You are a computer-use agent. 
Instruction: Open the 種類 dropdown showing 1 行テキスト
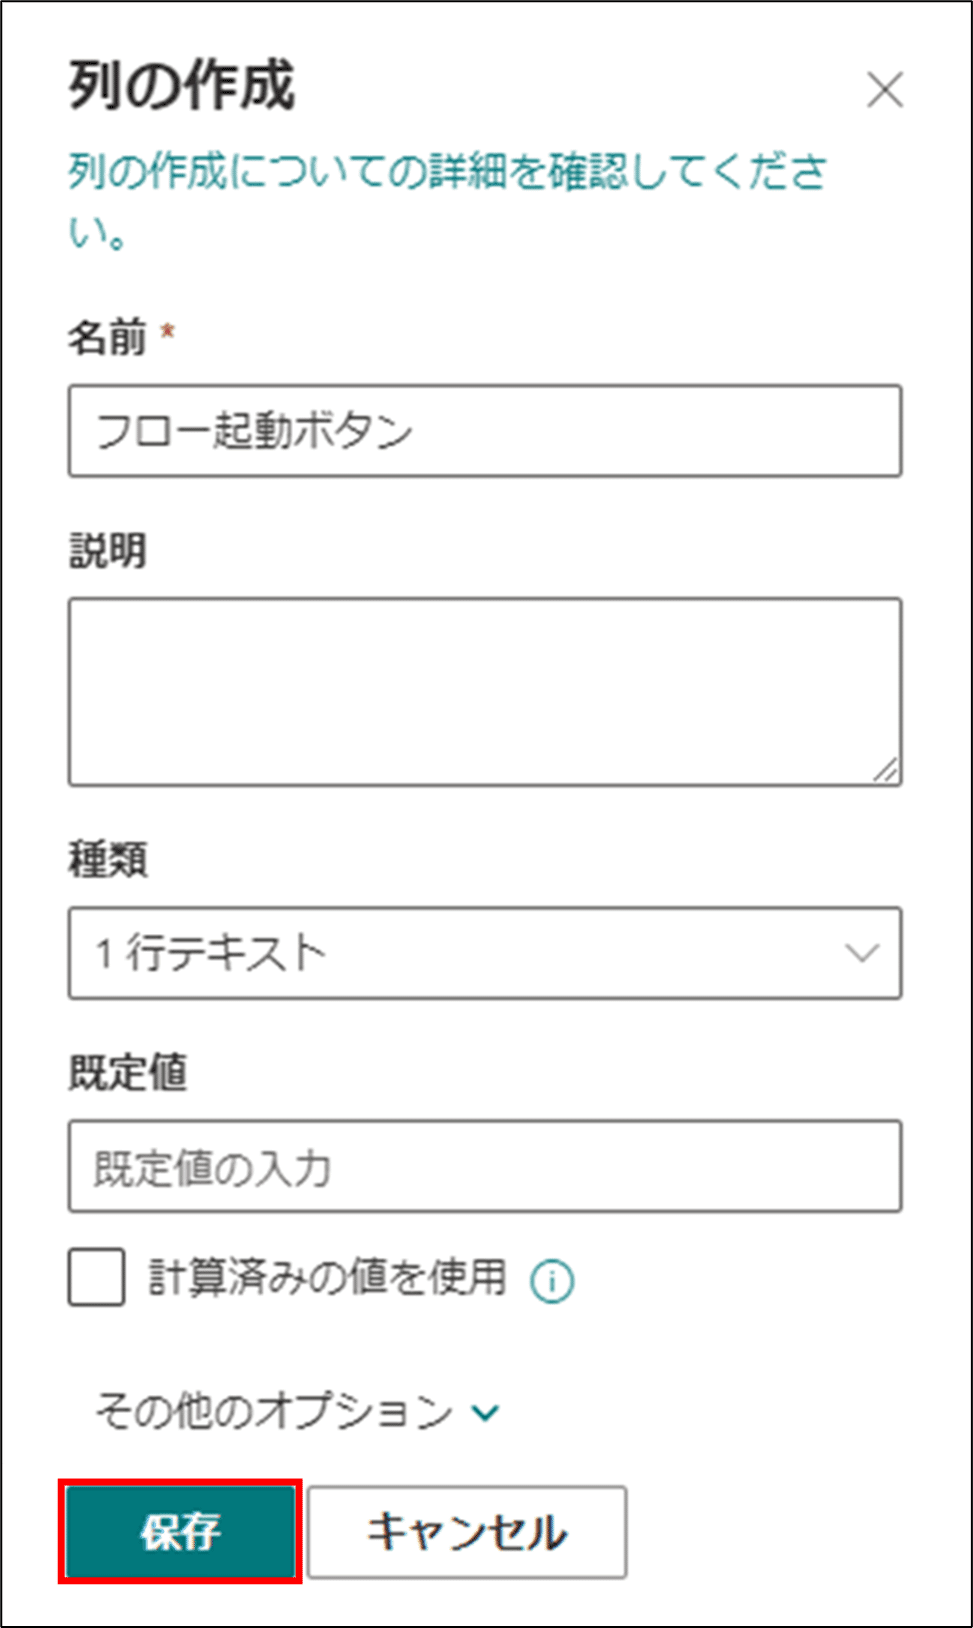(485, 953)
